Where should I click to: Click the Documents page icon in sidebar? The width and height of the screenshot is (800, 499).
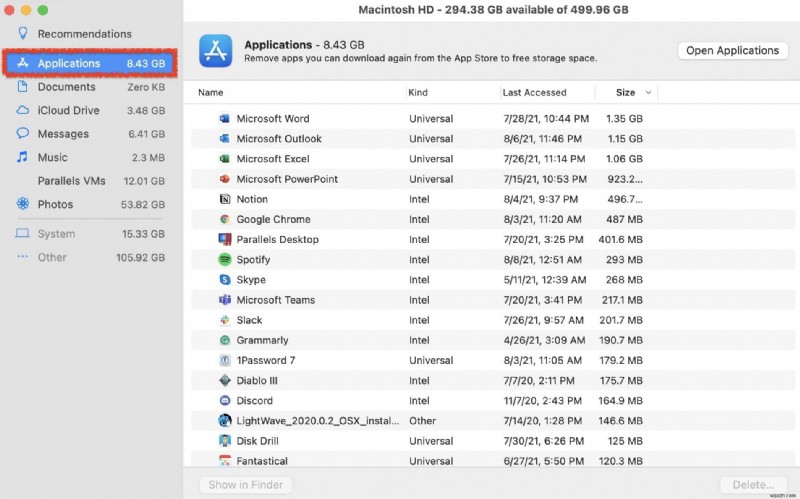[22, 87]
